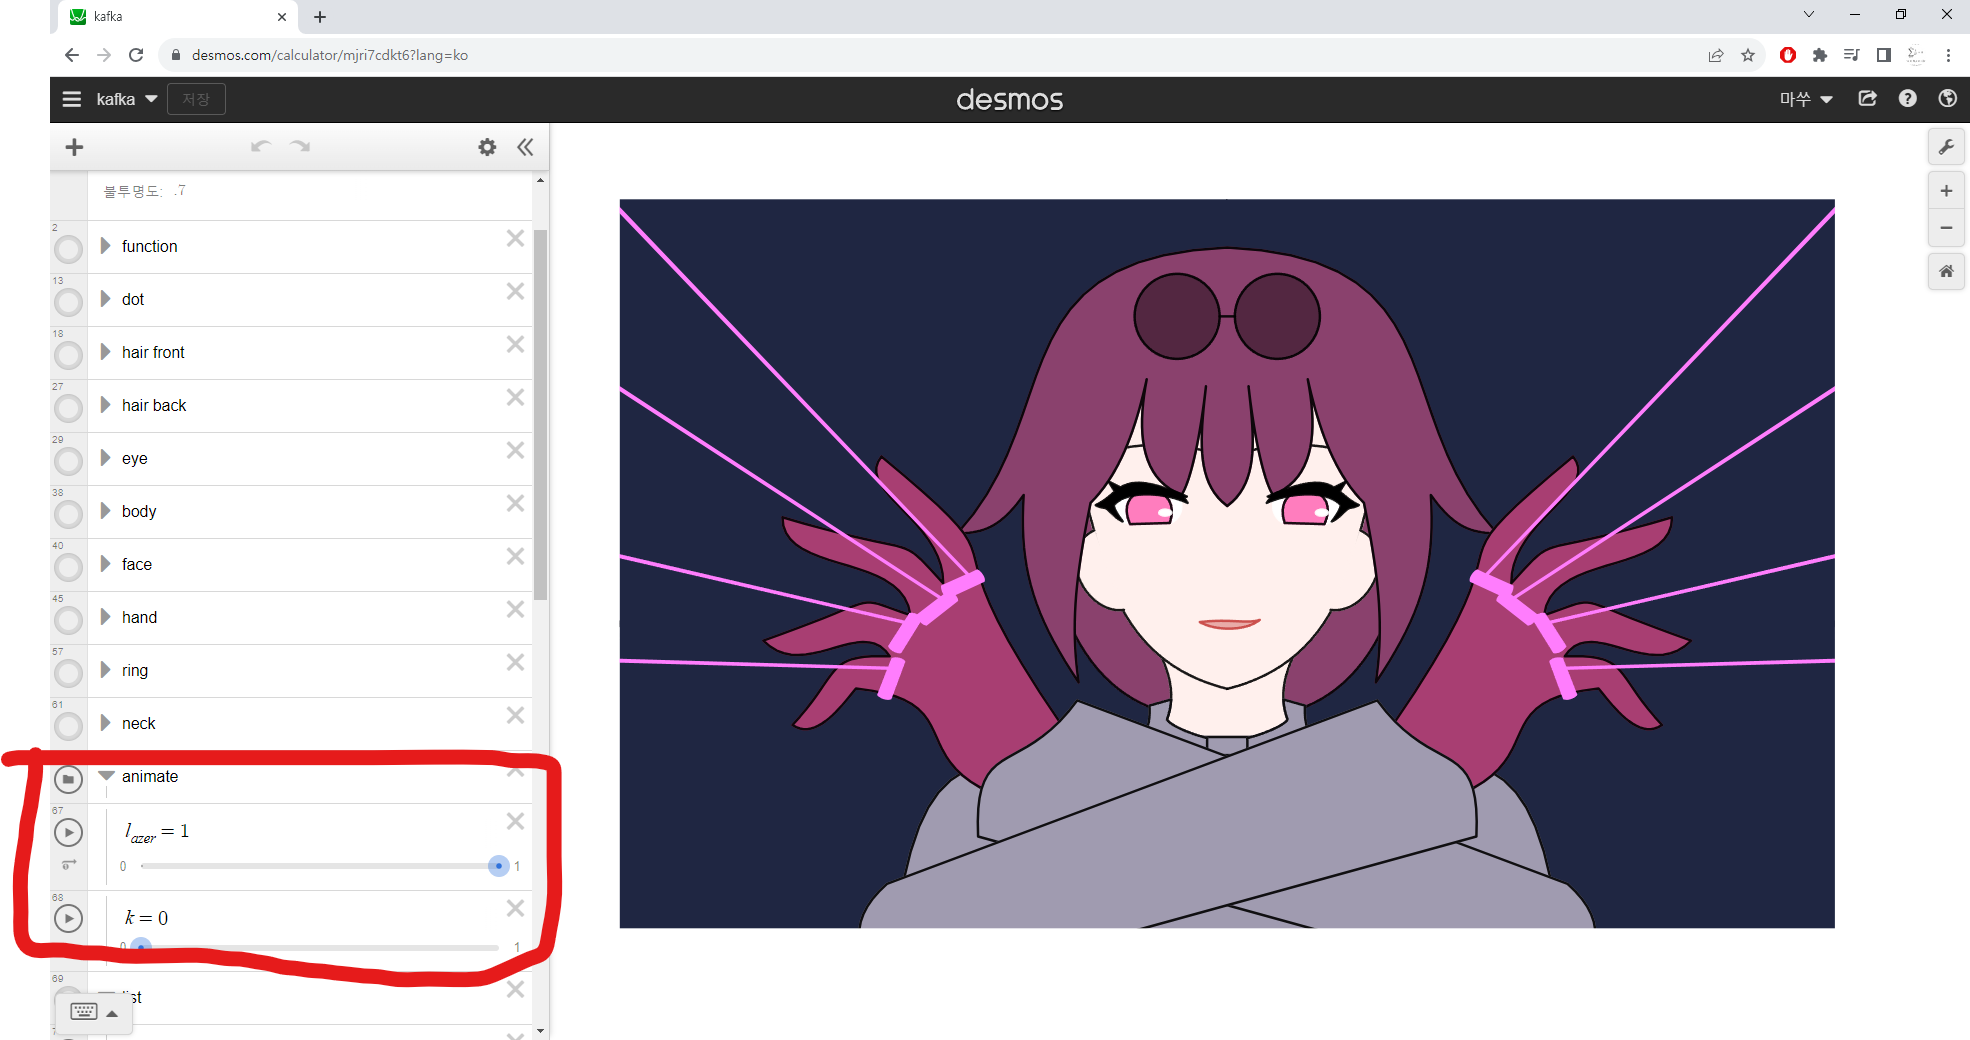Switch to the kafka browser tab
This screenshot has width=1970, height=1040.
(178, 17)
